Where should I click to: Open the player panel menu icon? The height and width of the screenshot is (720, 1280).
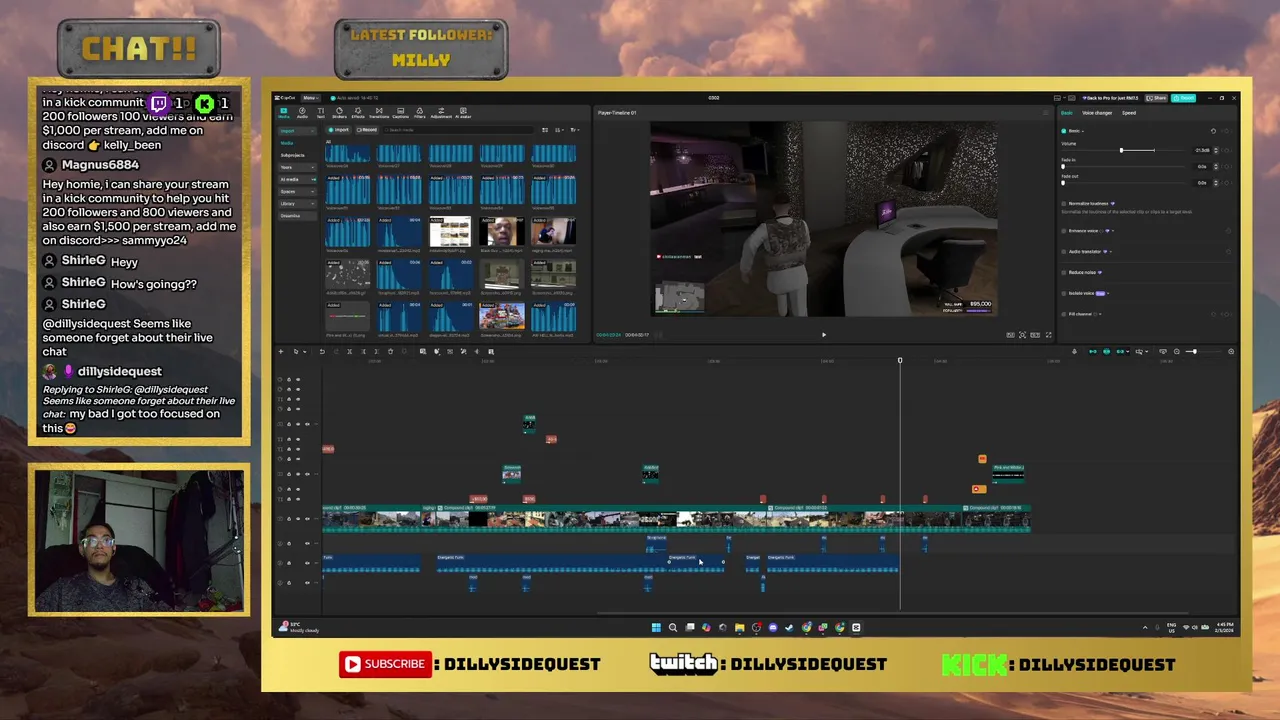click(1046, 113)
